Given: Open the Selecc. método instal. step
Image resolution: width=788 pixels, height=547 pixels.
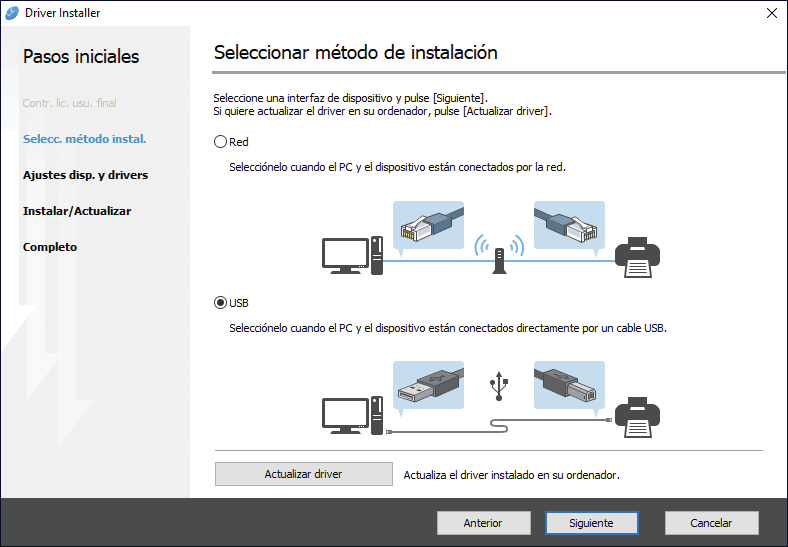Looking at the screenshot, I should pyautogui.click(x=85, y=139).
